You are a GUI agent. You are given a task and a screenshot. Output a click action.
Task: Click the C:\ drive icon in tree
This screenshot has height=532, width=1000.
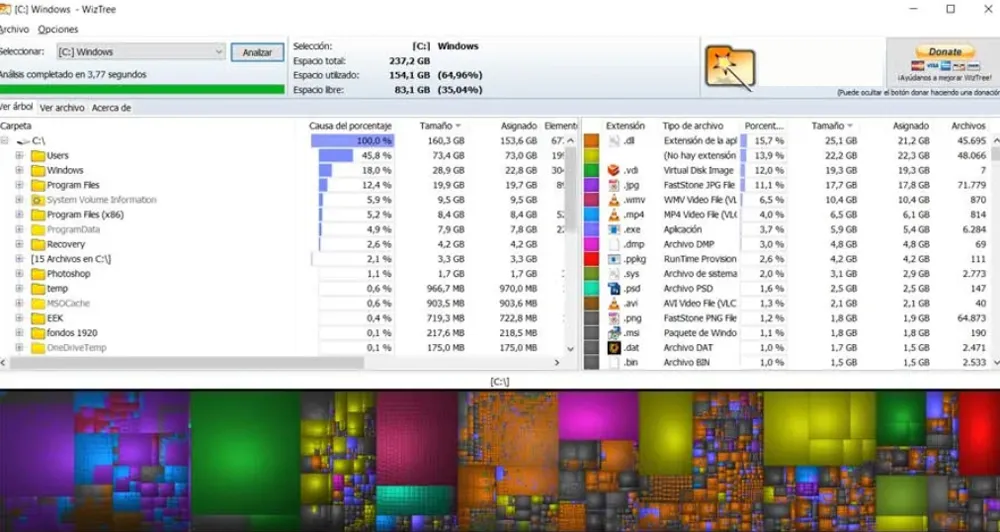[x=24, y=140]
